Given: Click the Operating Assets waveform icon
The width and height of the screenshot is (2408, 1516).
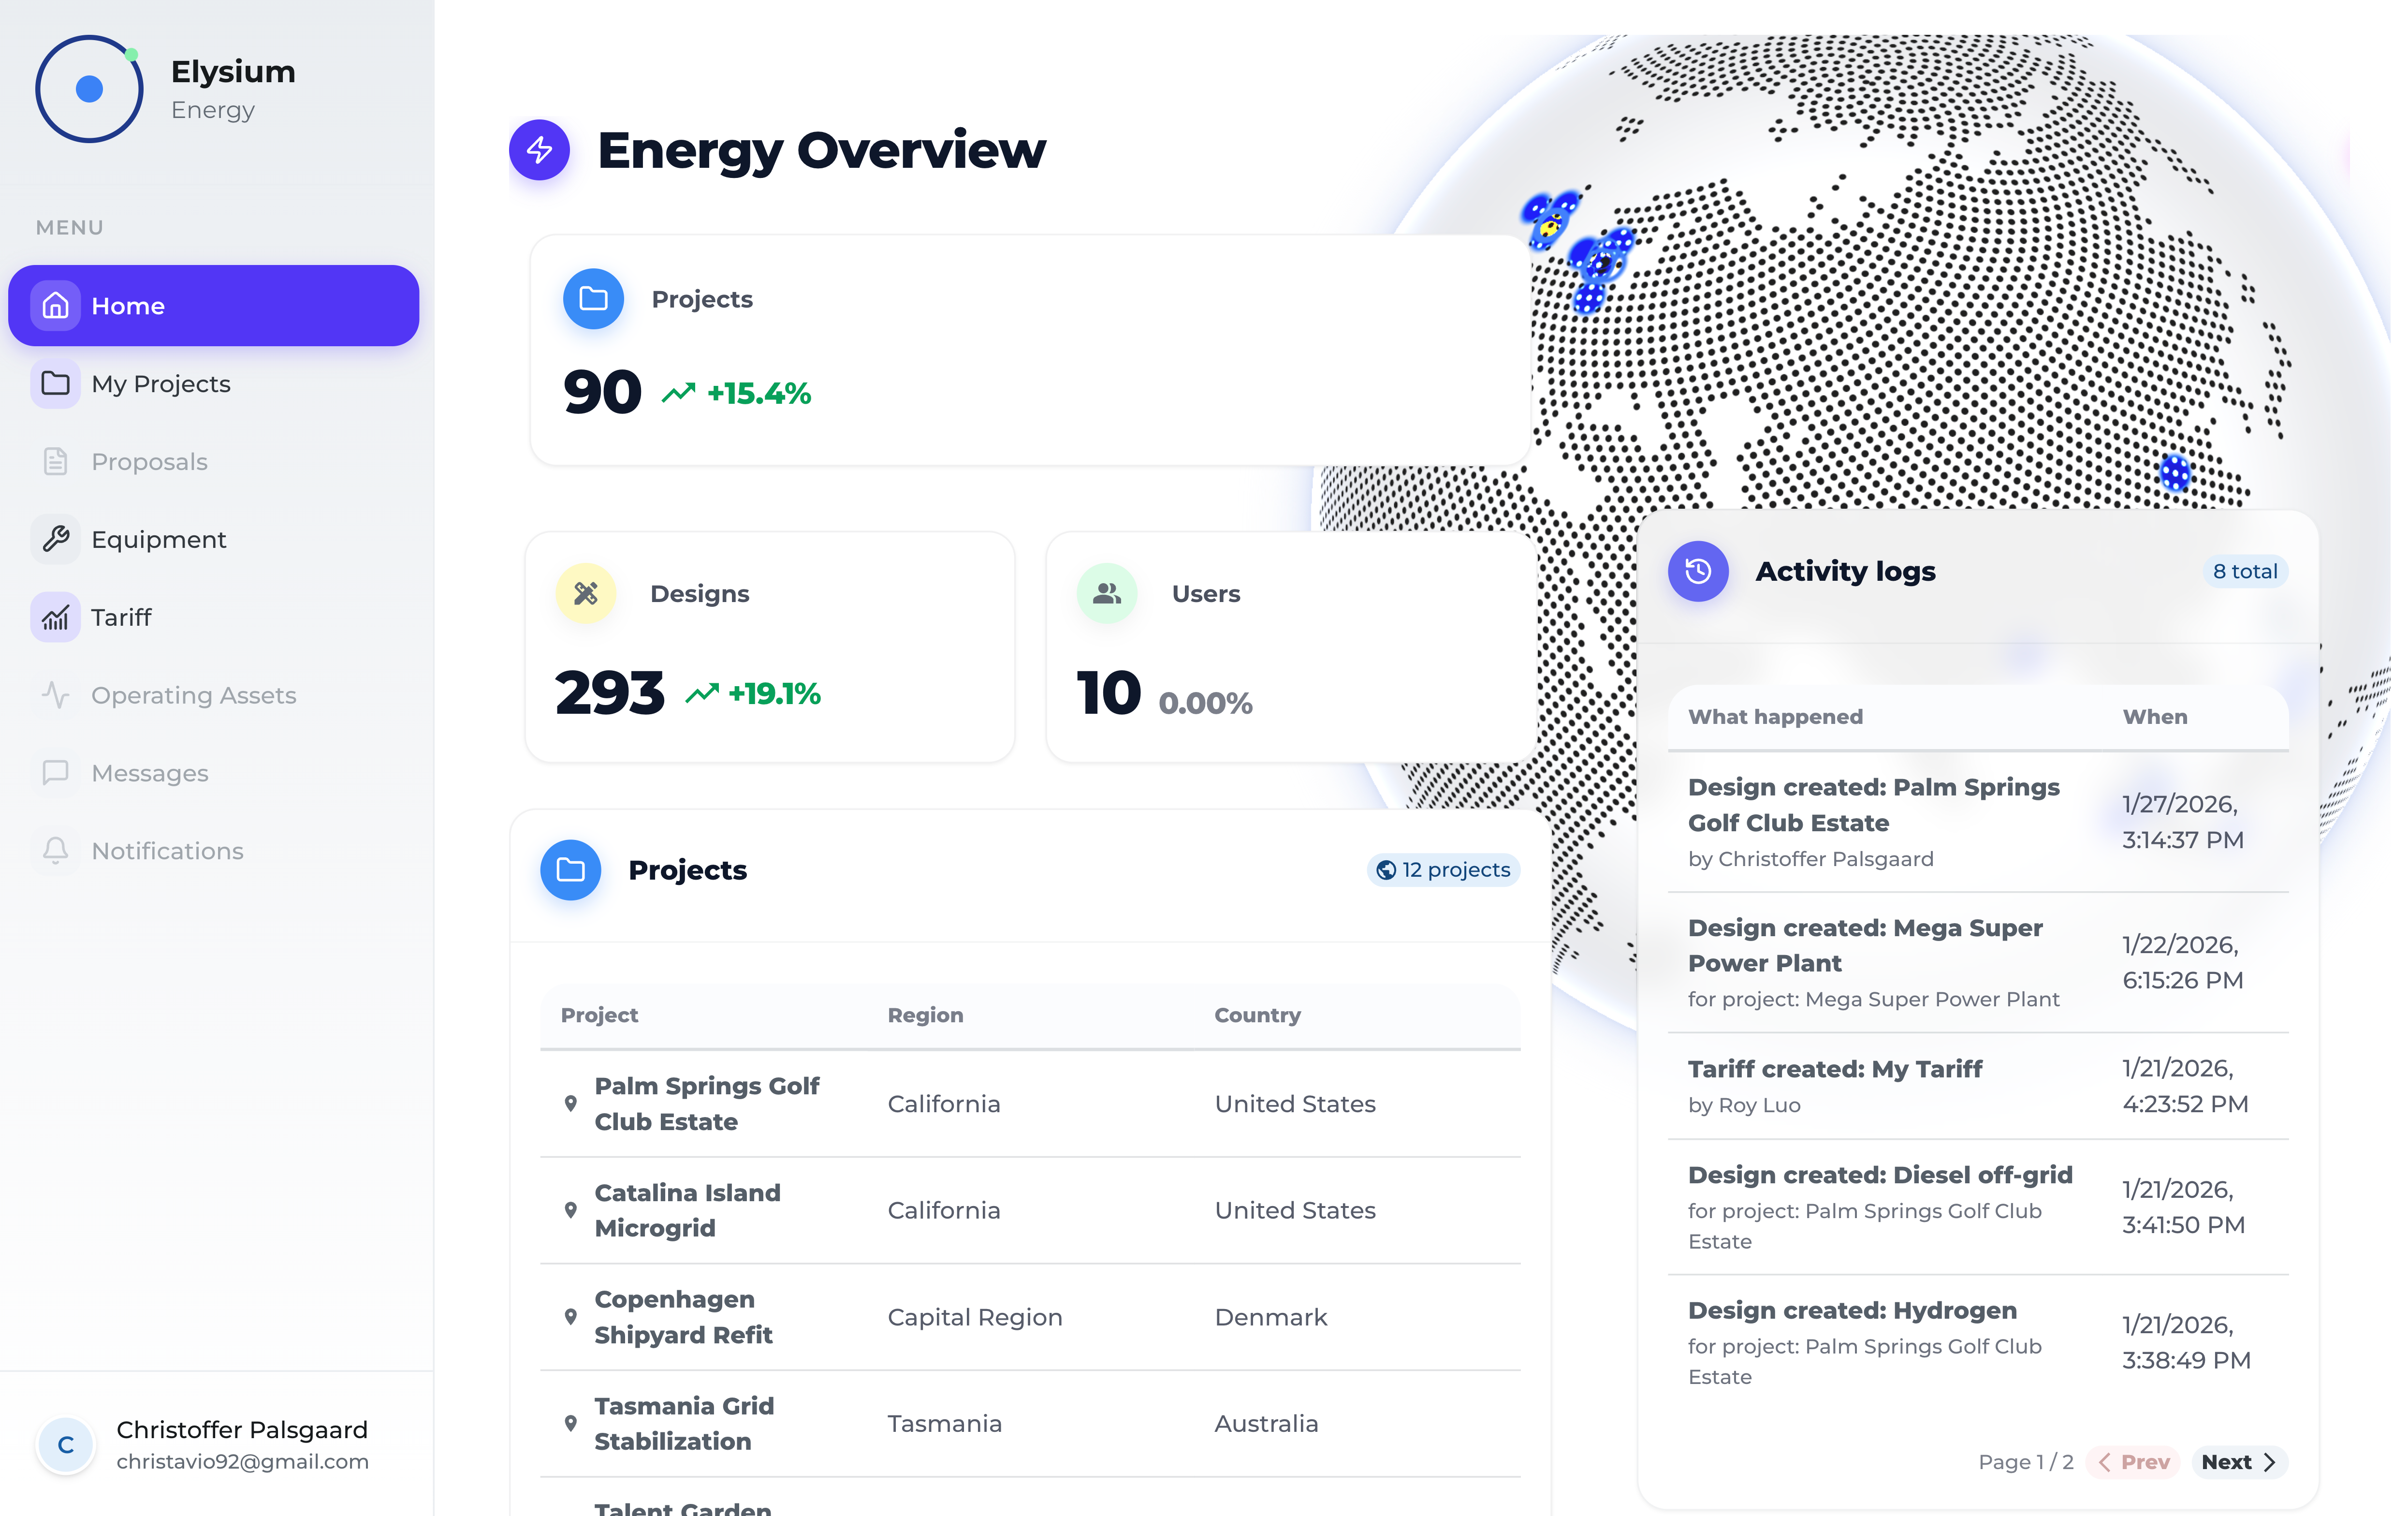Looking at the screenshot, I should (56, 695).
